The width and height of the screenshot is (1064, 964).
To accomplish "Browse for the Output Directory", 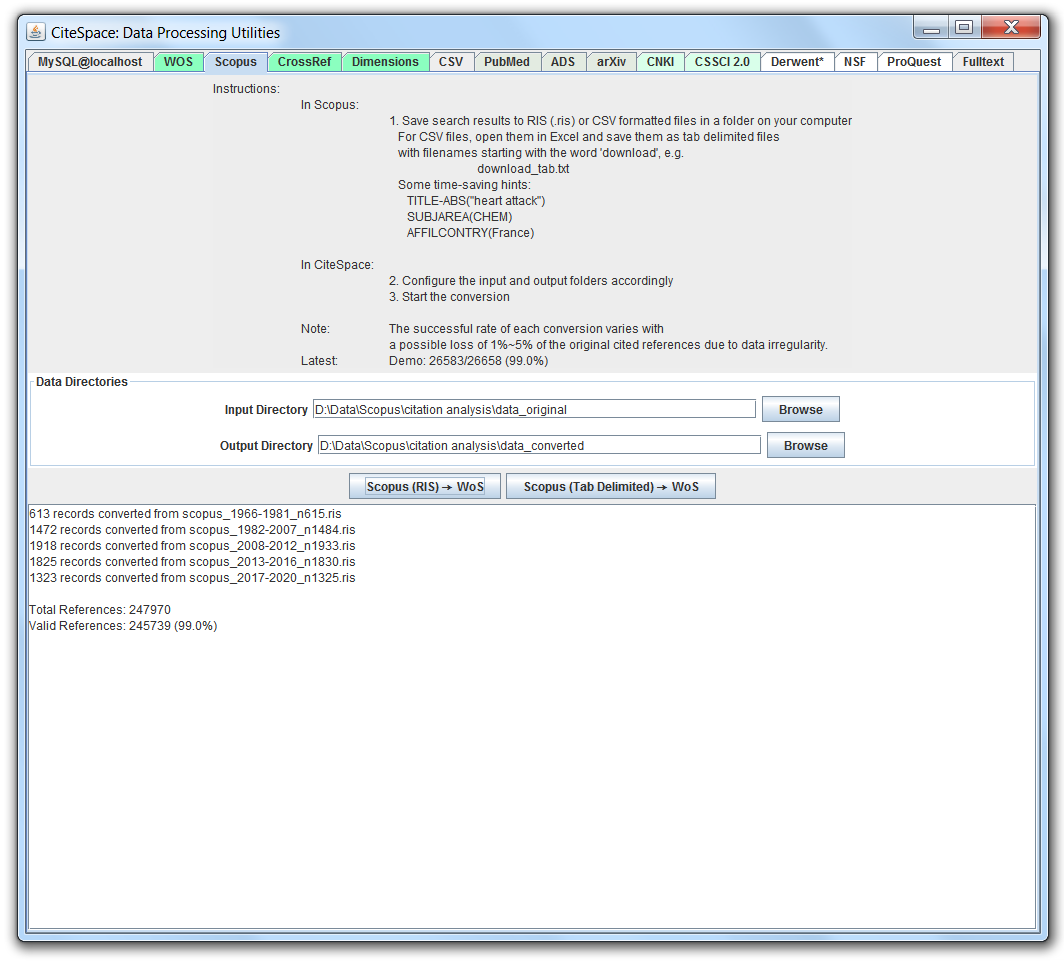I will click(805, 445).
